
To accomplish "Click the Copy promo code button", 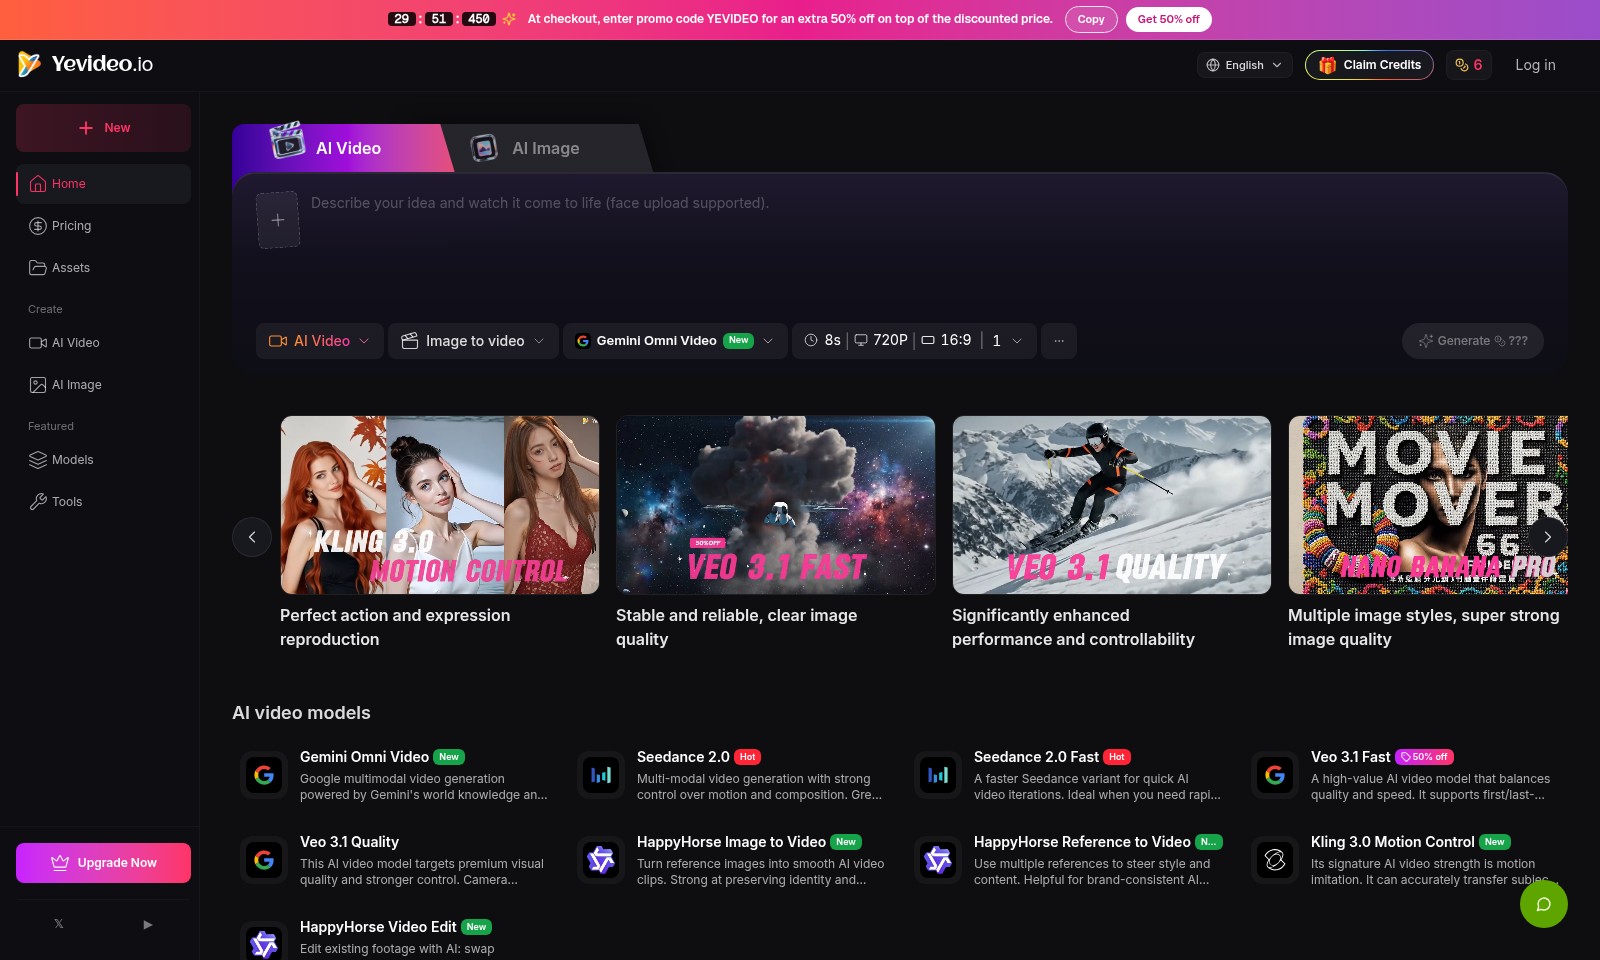I will coord(1091,19).
